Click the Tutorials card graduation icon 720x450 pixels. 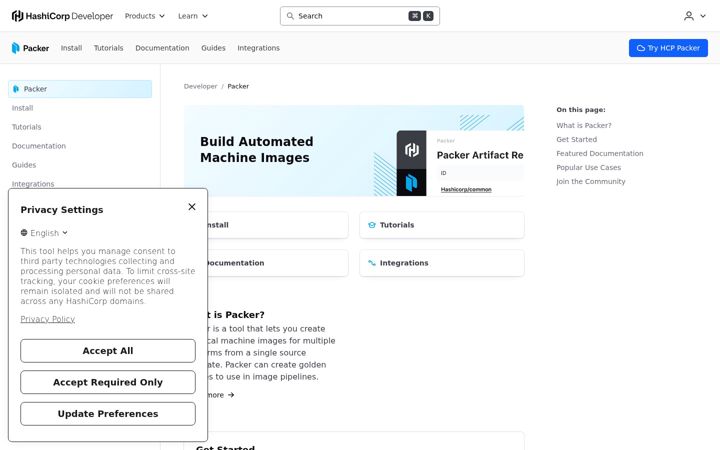pos(372,225)
